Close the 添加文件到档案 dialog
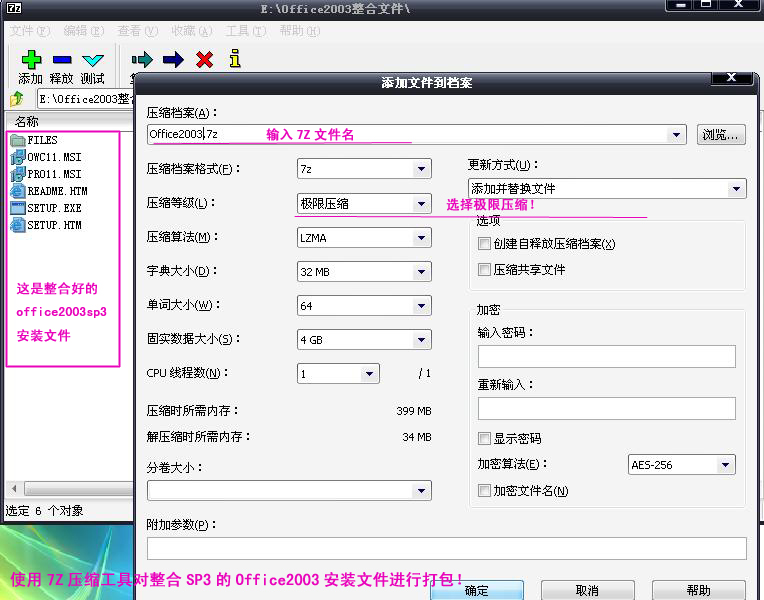The width and height of the screenshot is (764, 600). [x=731, y=78]
